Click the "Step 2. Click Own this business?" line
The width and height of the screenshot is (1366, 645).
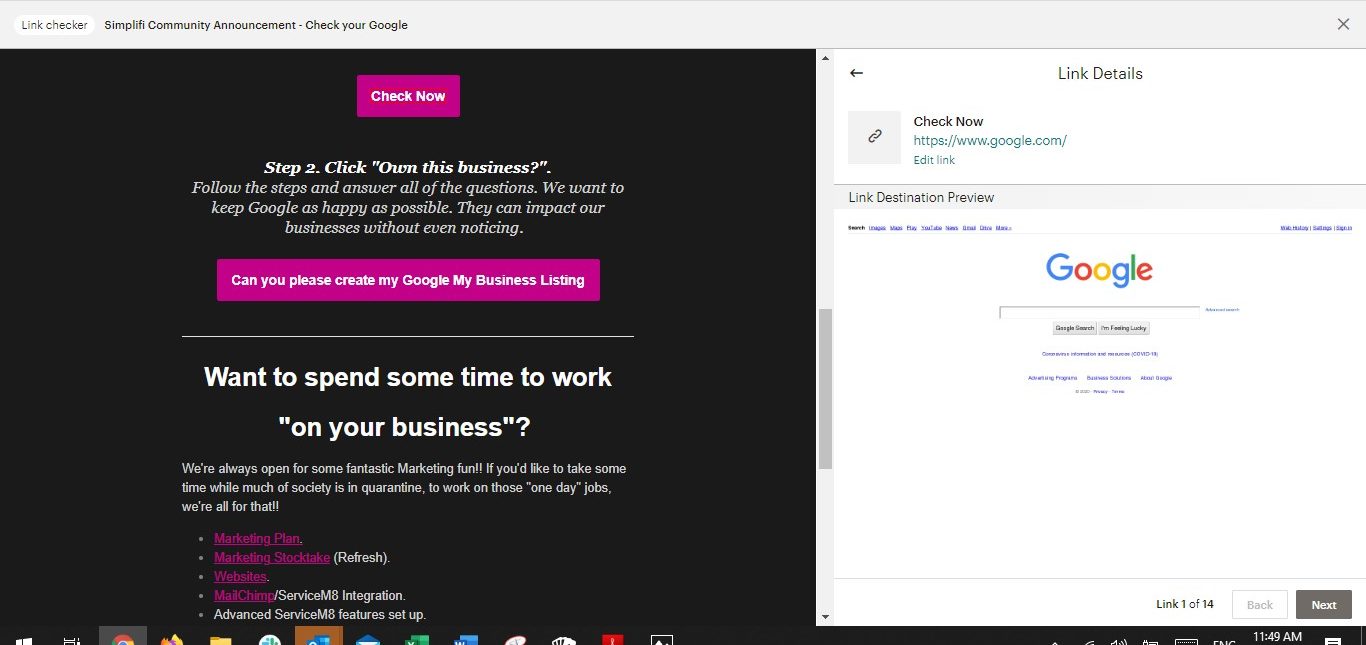[x=408, y=167]
